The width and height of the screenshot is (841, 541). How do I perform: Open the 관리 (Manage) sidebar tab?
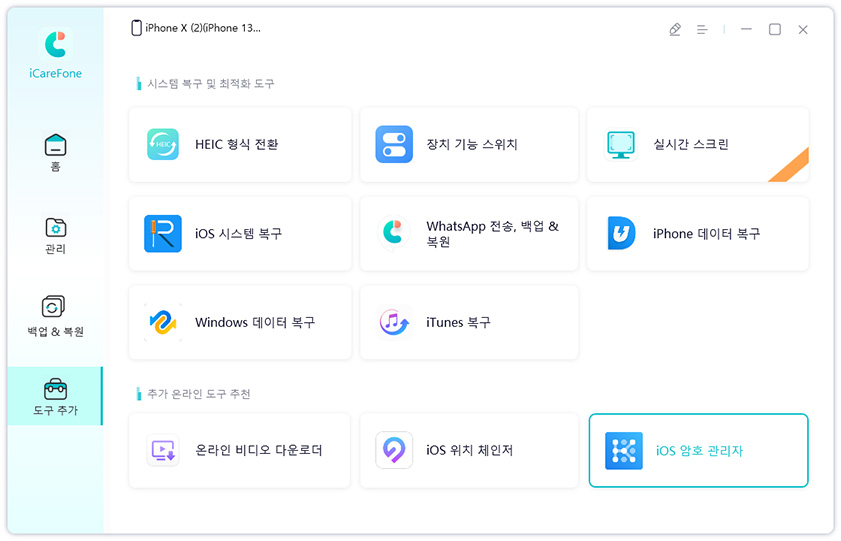[55, 235]
